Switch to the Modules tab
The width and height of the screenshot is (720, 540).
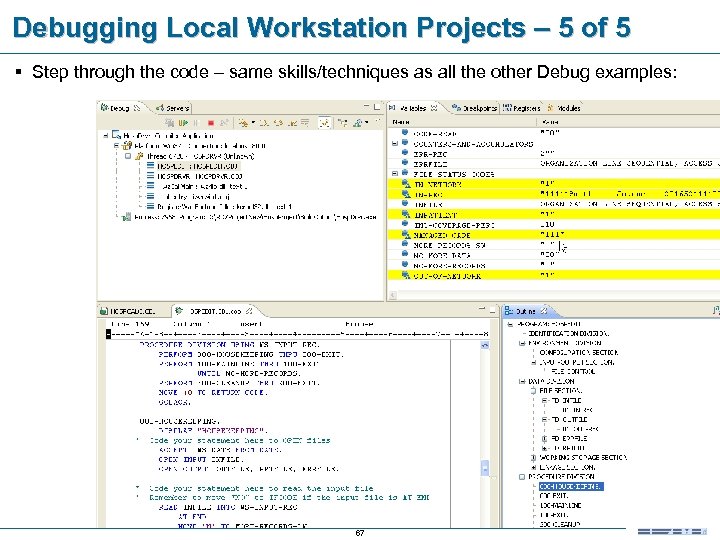[x=568, y=108]
